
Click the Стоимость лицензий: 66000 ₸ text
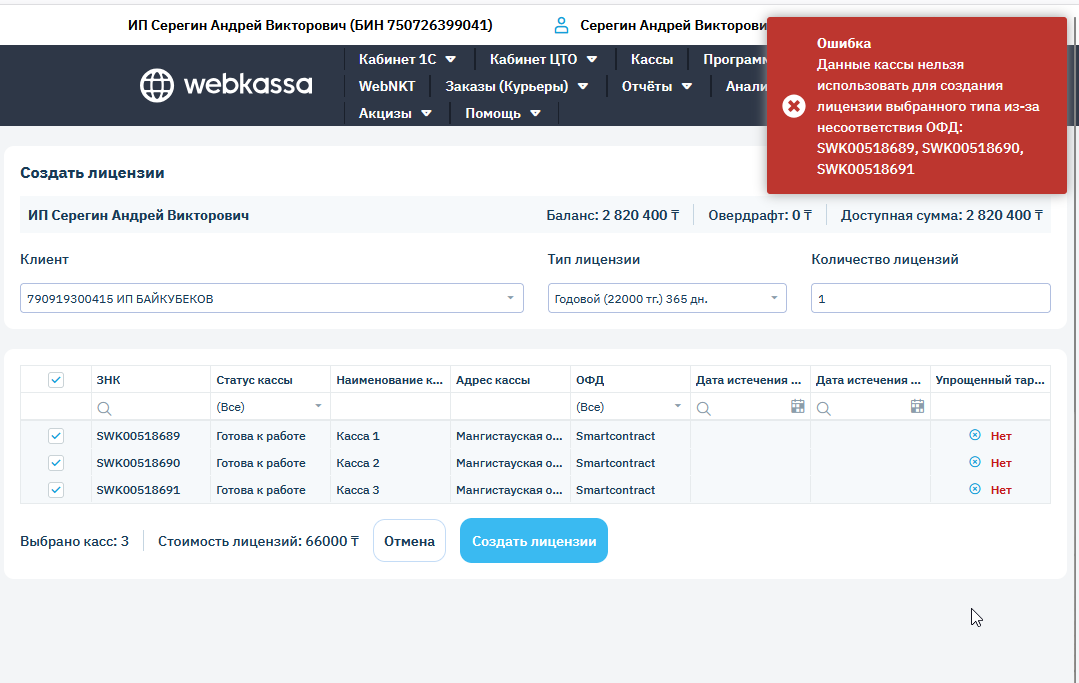[258, 541]
